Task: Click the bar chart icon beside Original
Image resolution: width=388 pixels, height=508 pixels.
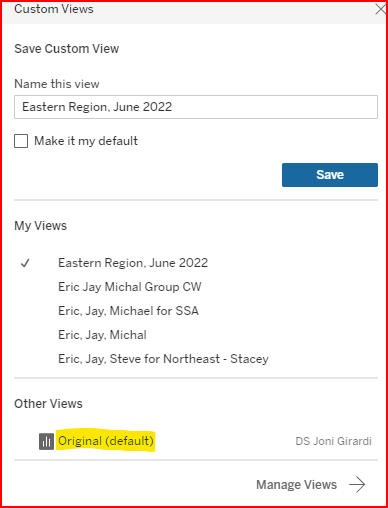Action: 46,442
